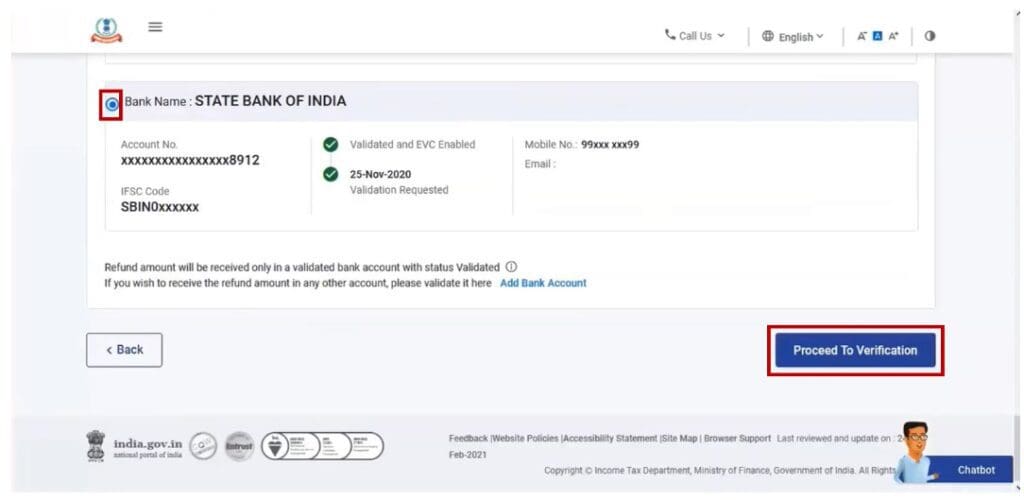Open Website Policies footer link

pyautogui.click(x=526, y=439)
